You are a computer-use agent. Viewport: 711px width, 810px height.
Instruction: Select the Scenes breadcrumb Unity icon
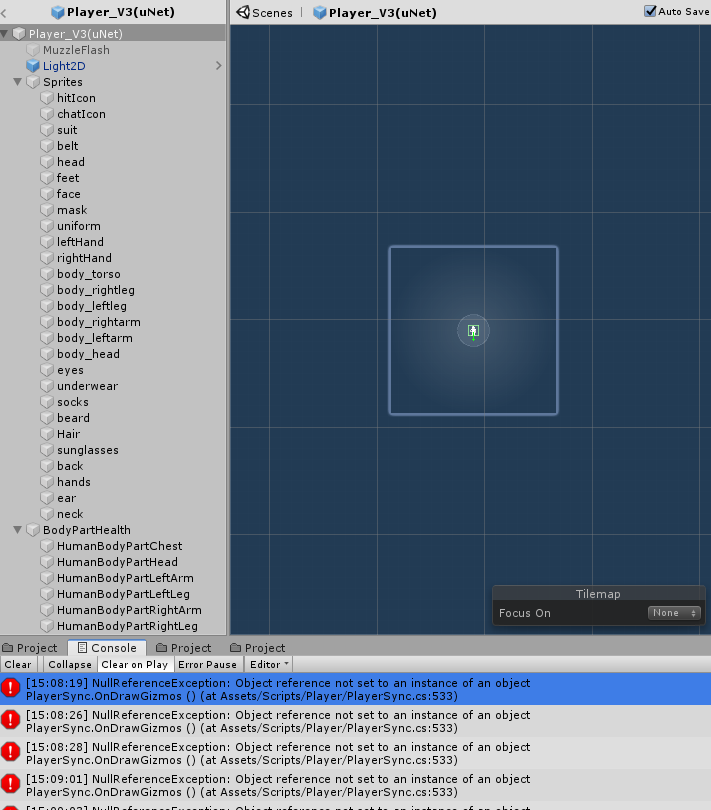[x=243, y=12]
